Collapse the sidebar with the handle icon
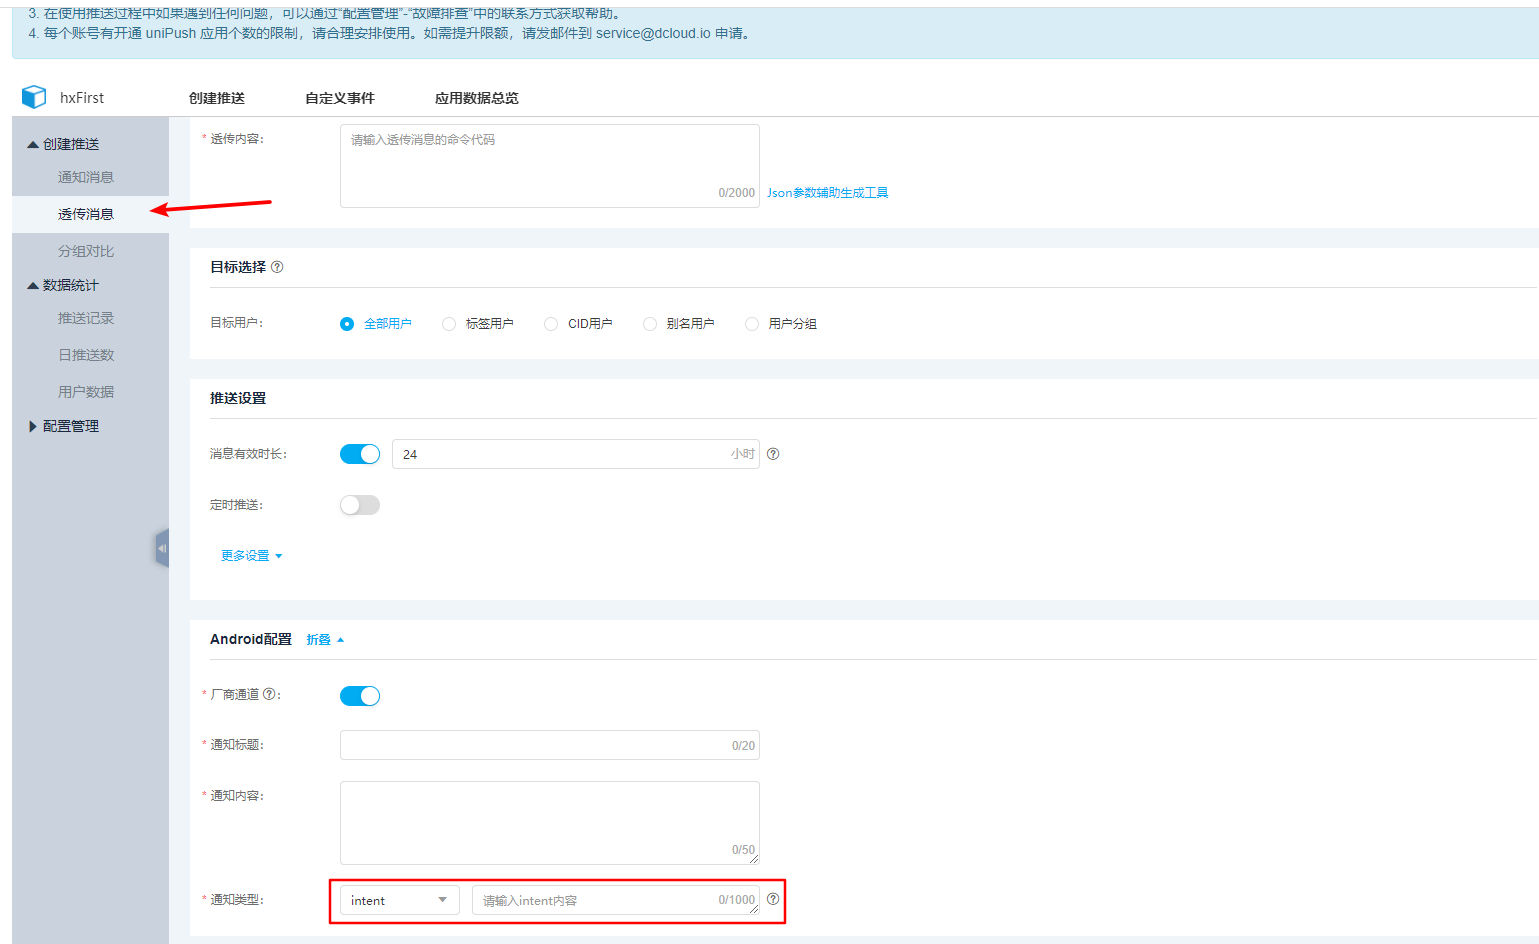 click(162, 548)
